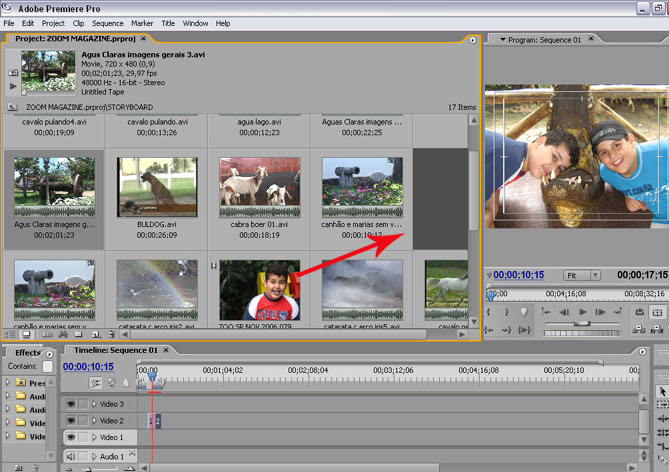669x472 pixels.
Task: Step forward one frame in Program monitor
Action: (601, 312)
